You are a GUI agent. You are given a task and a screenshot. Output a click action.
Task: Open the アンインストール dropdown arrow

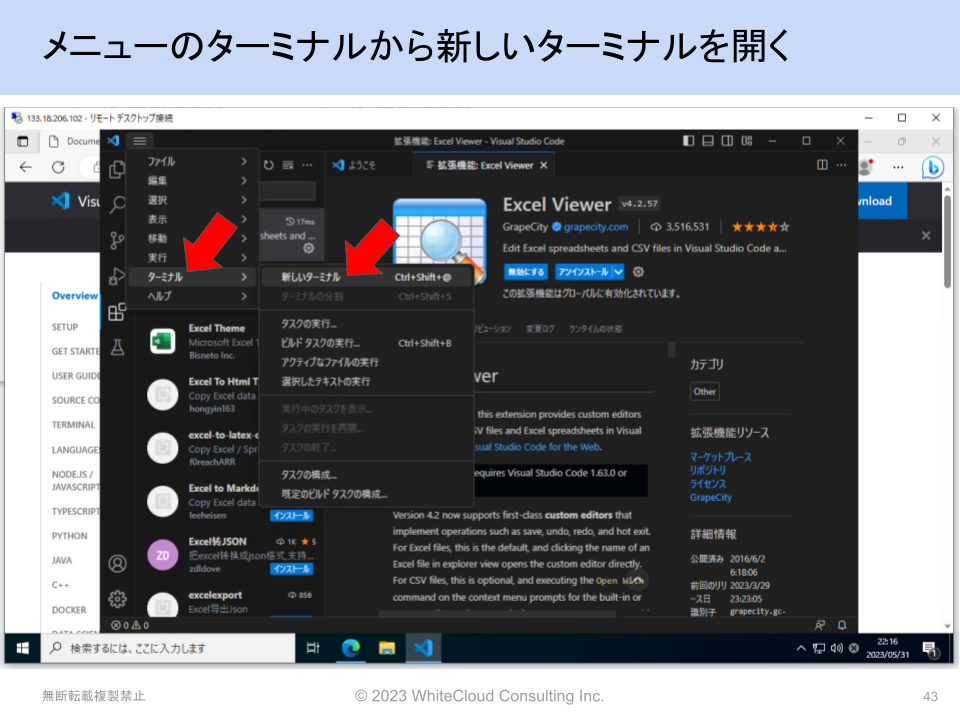coord(618,272)
